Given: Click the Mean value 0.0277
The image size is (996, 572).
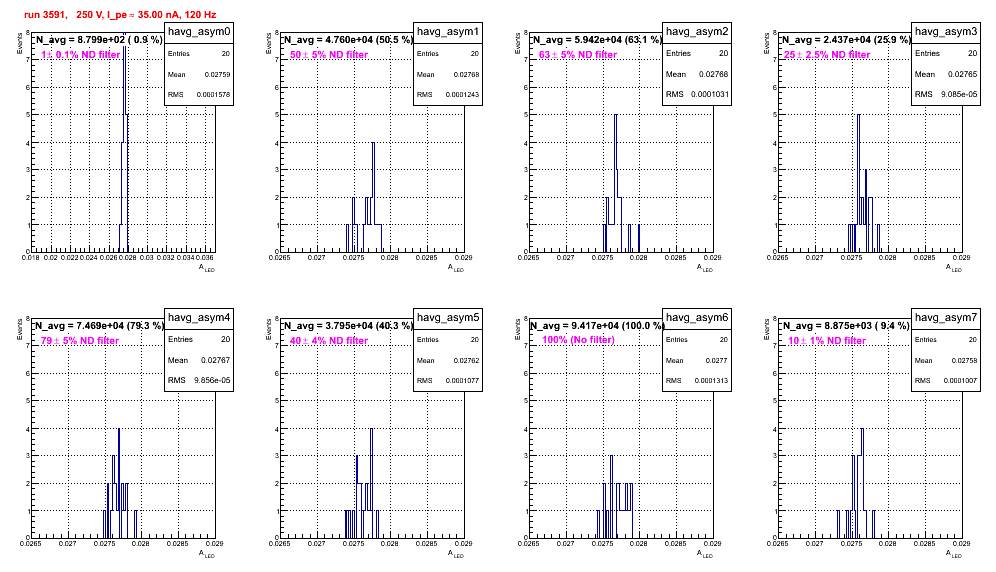Looking at the screenshot, I should pyautogui.click(x=717, y=360).
